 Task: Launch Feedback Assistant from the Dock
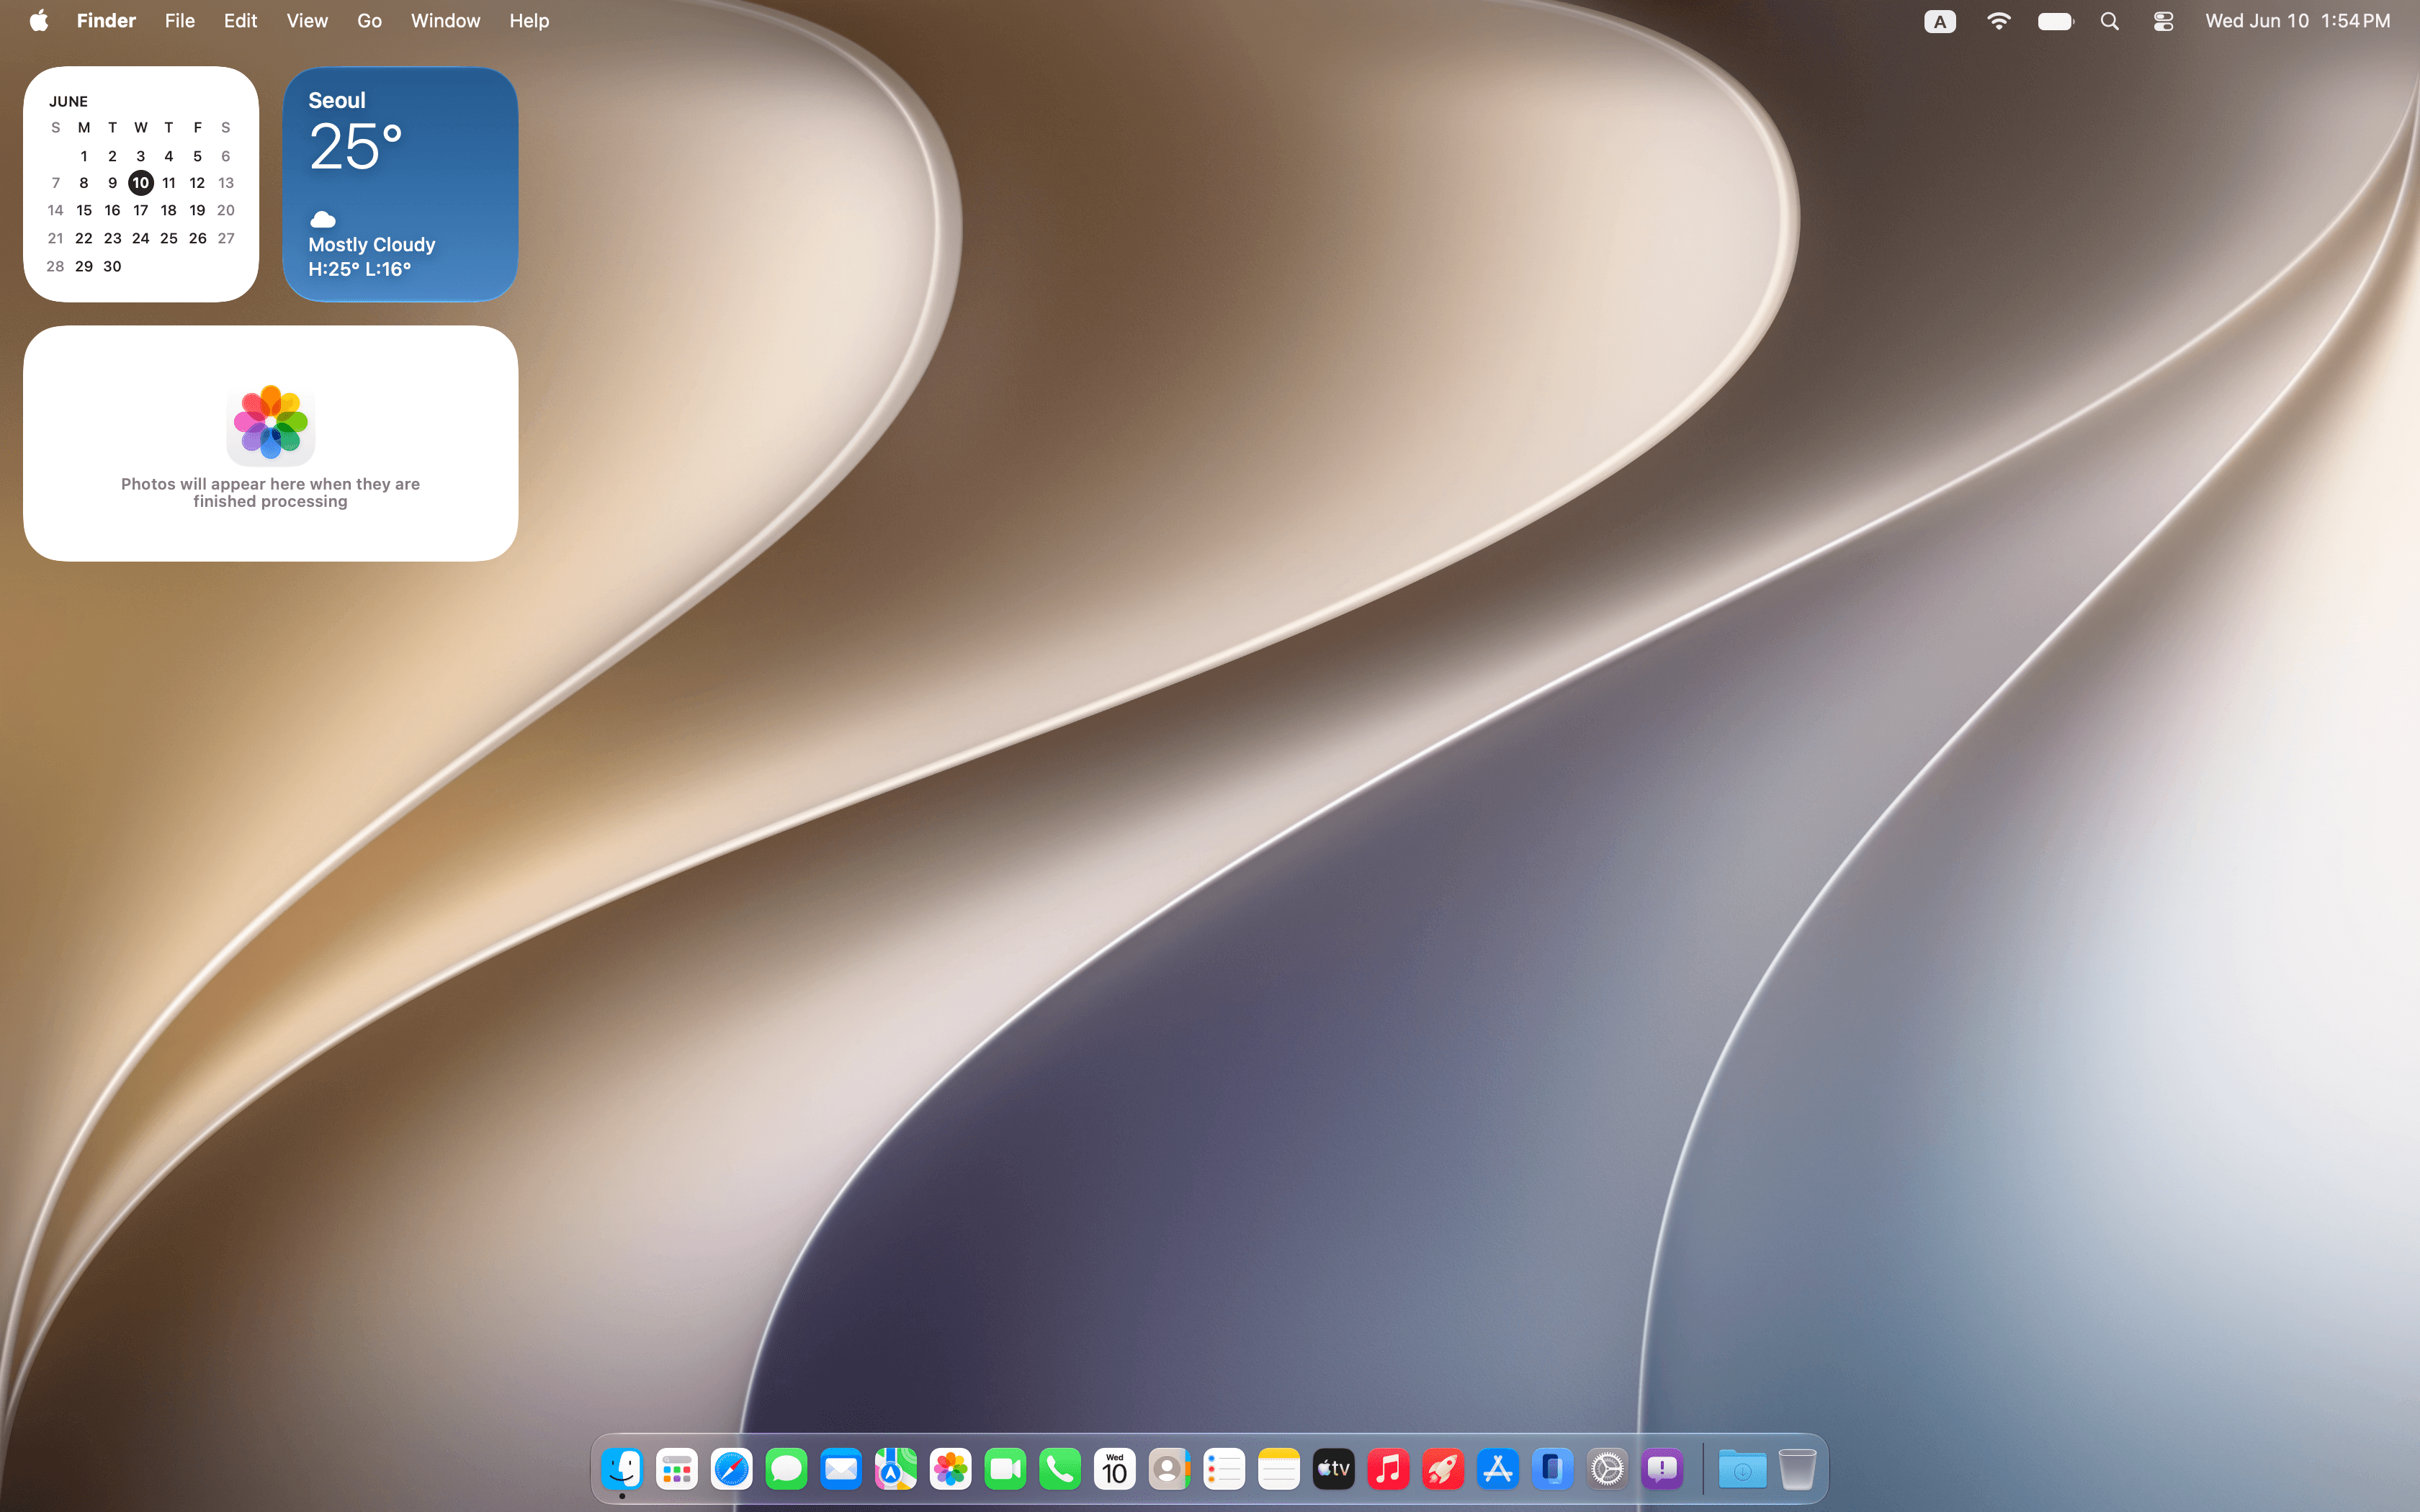click(1662, 1468)
